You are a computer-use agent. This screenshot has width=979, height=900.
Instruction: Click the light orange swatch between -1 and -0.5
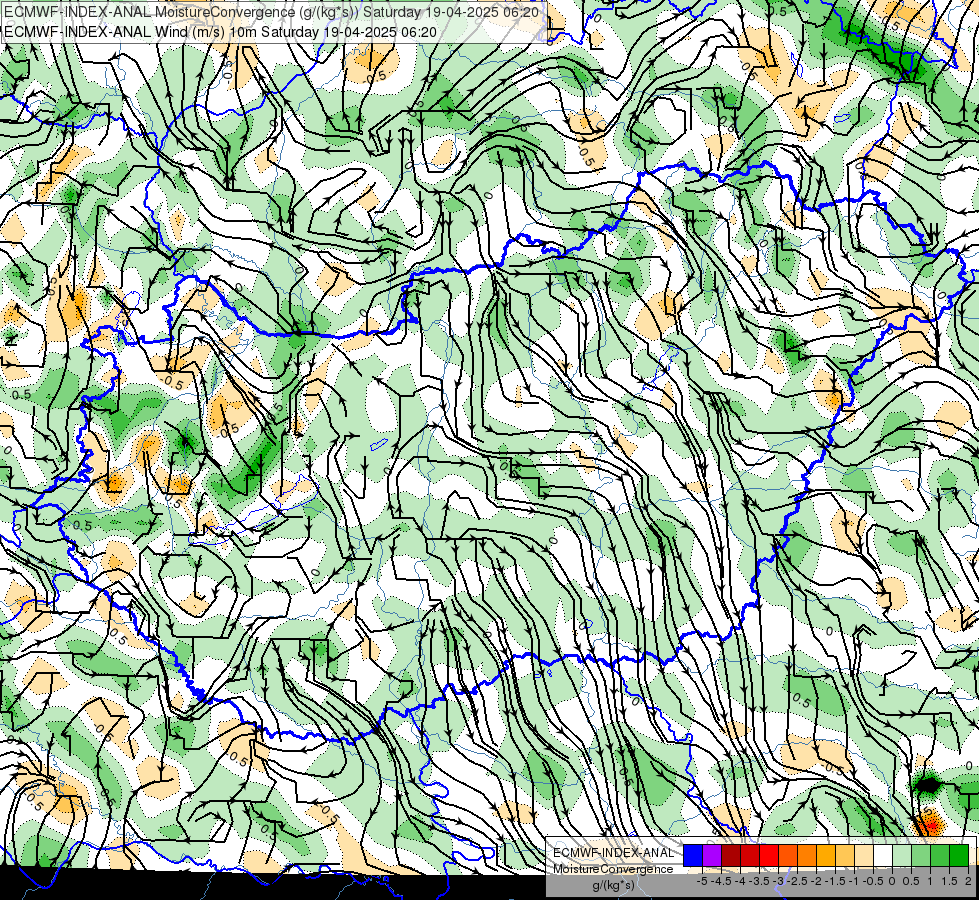coord(845,856)
